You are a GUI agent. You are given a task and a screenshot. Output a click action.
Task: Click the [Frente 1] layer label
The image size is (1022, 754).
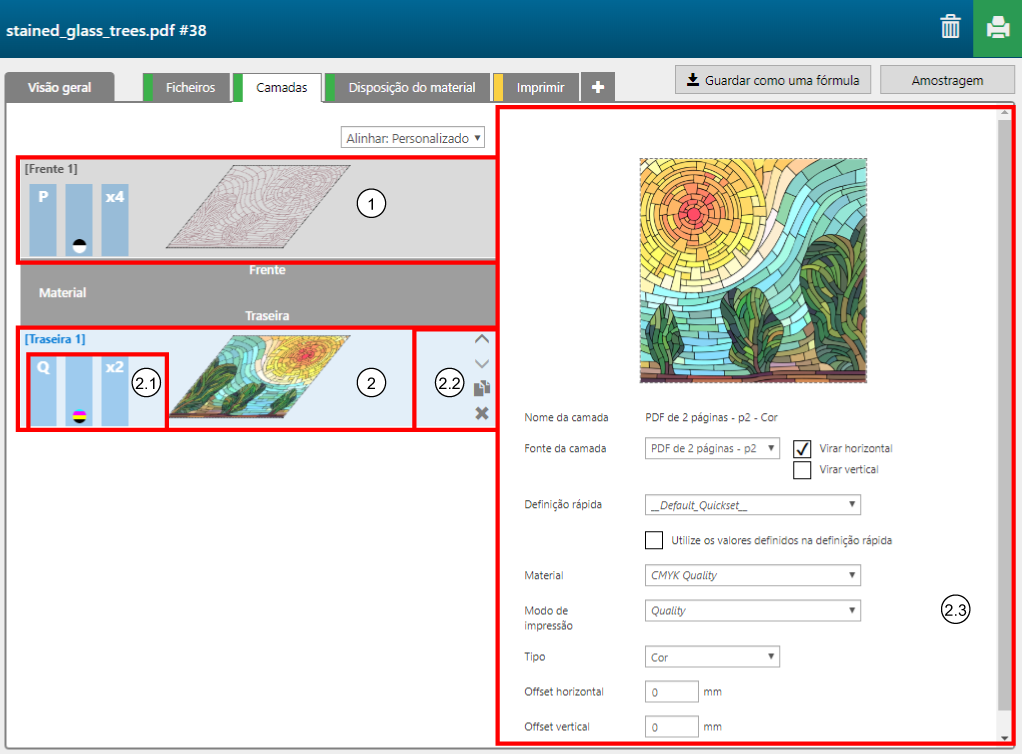pos(51,169)
